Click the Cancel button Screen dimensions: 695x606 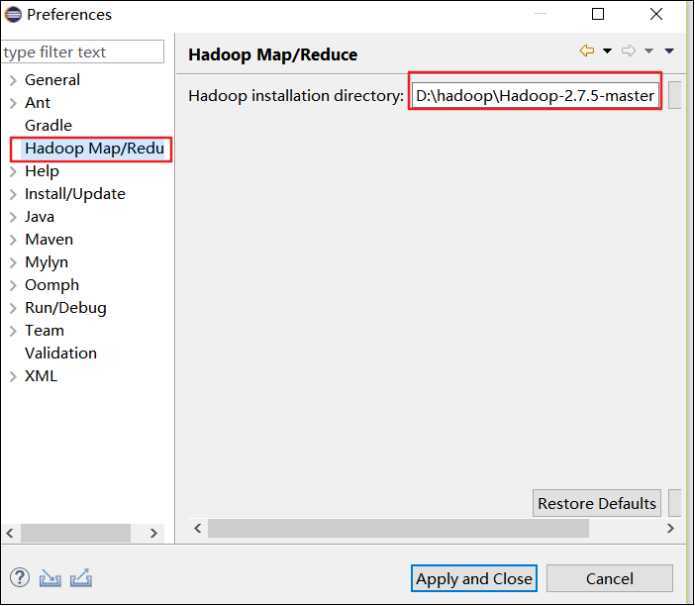click(x=609, y=579)
